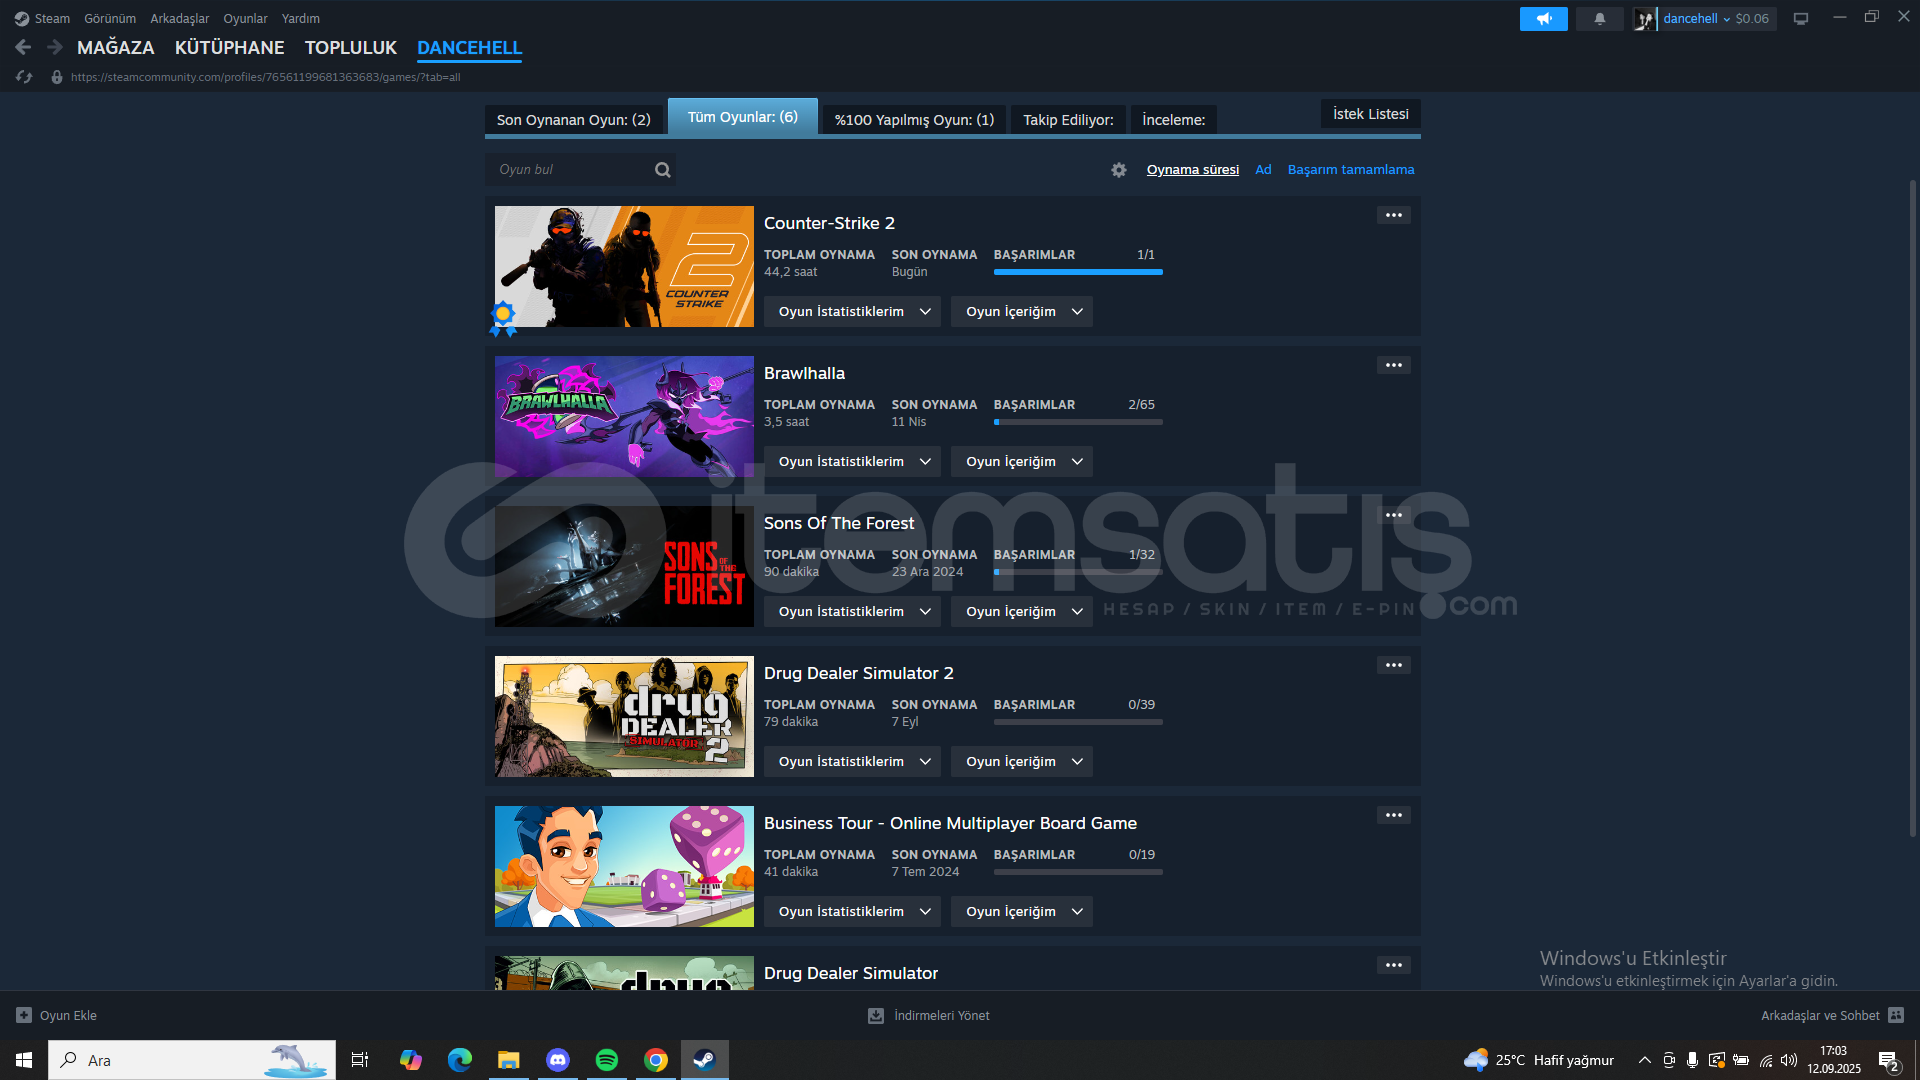The width and height of the screenshot is (1920, 1080).
Task: Open Spotify from the taskbar
Action: click(607, 1060)
